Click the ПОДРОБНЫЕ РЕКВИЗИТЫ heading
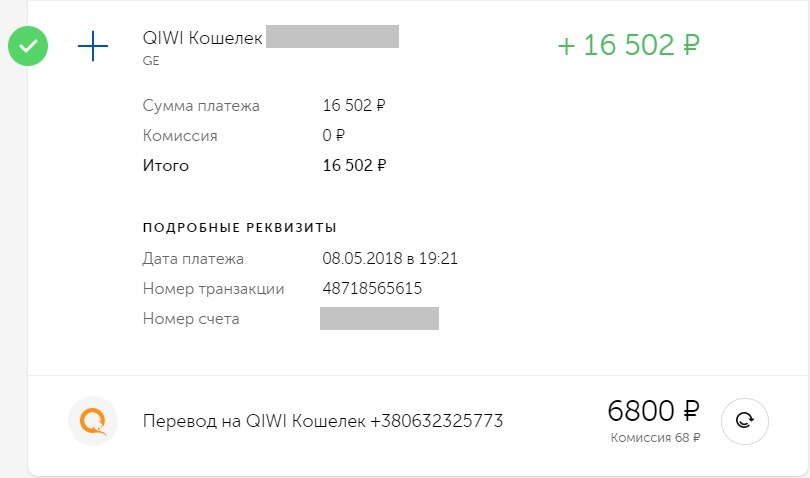This screenshot has width=810, height=478. (x=239, y=227)
